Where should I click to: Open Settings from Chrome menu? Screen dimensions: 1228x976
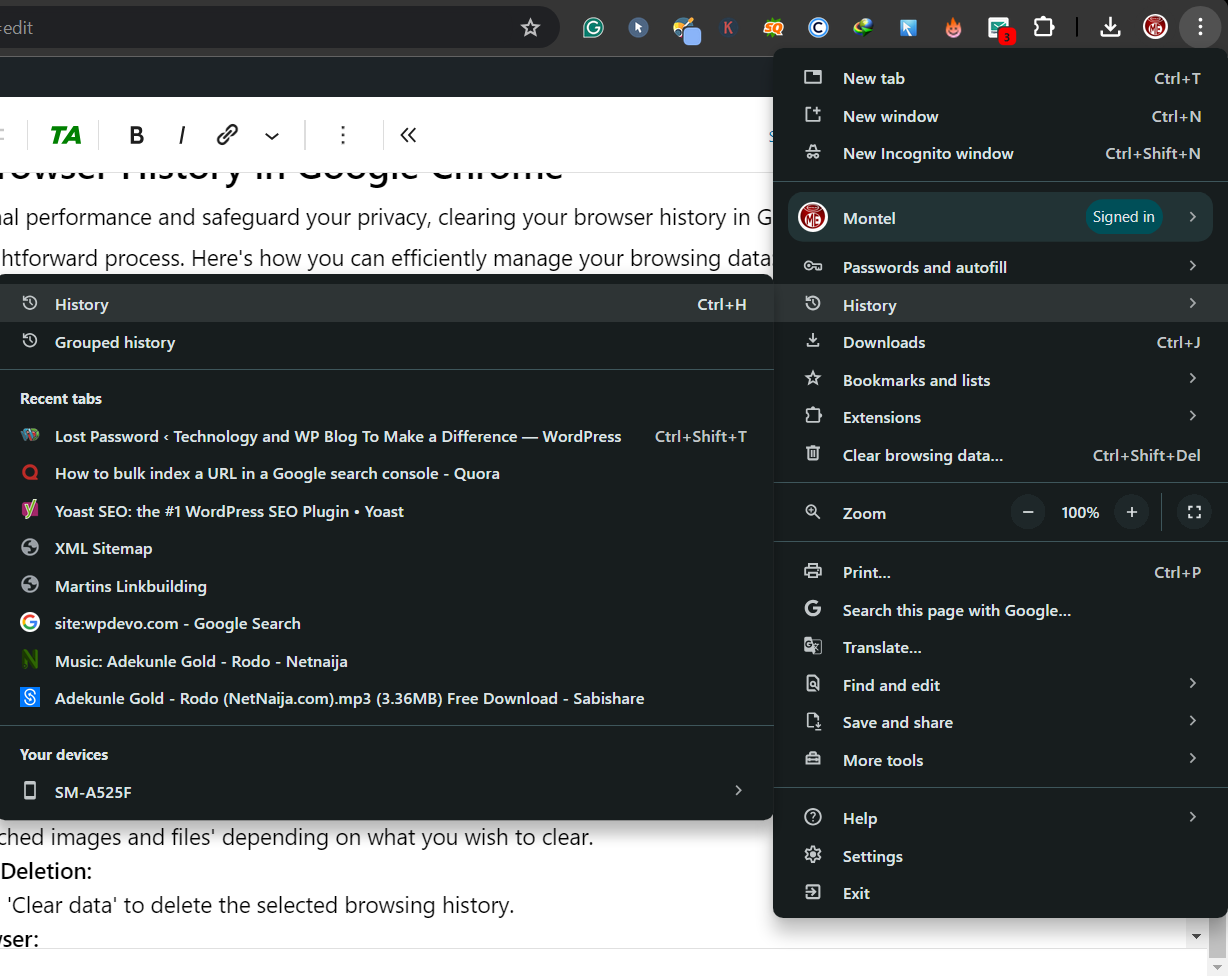tap(1000, 856)
